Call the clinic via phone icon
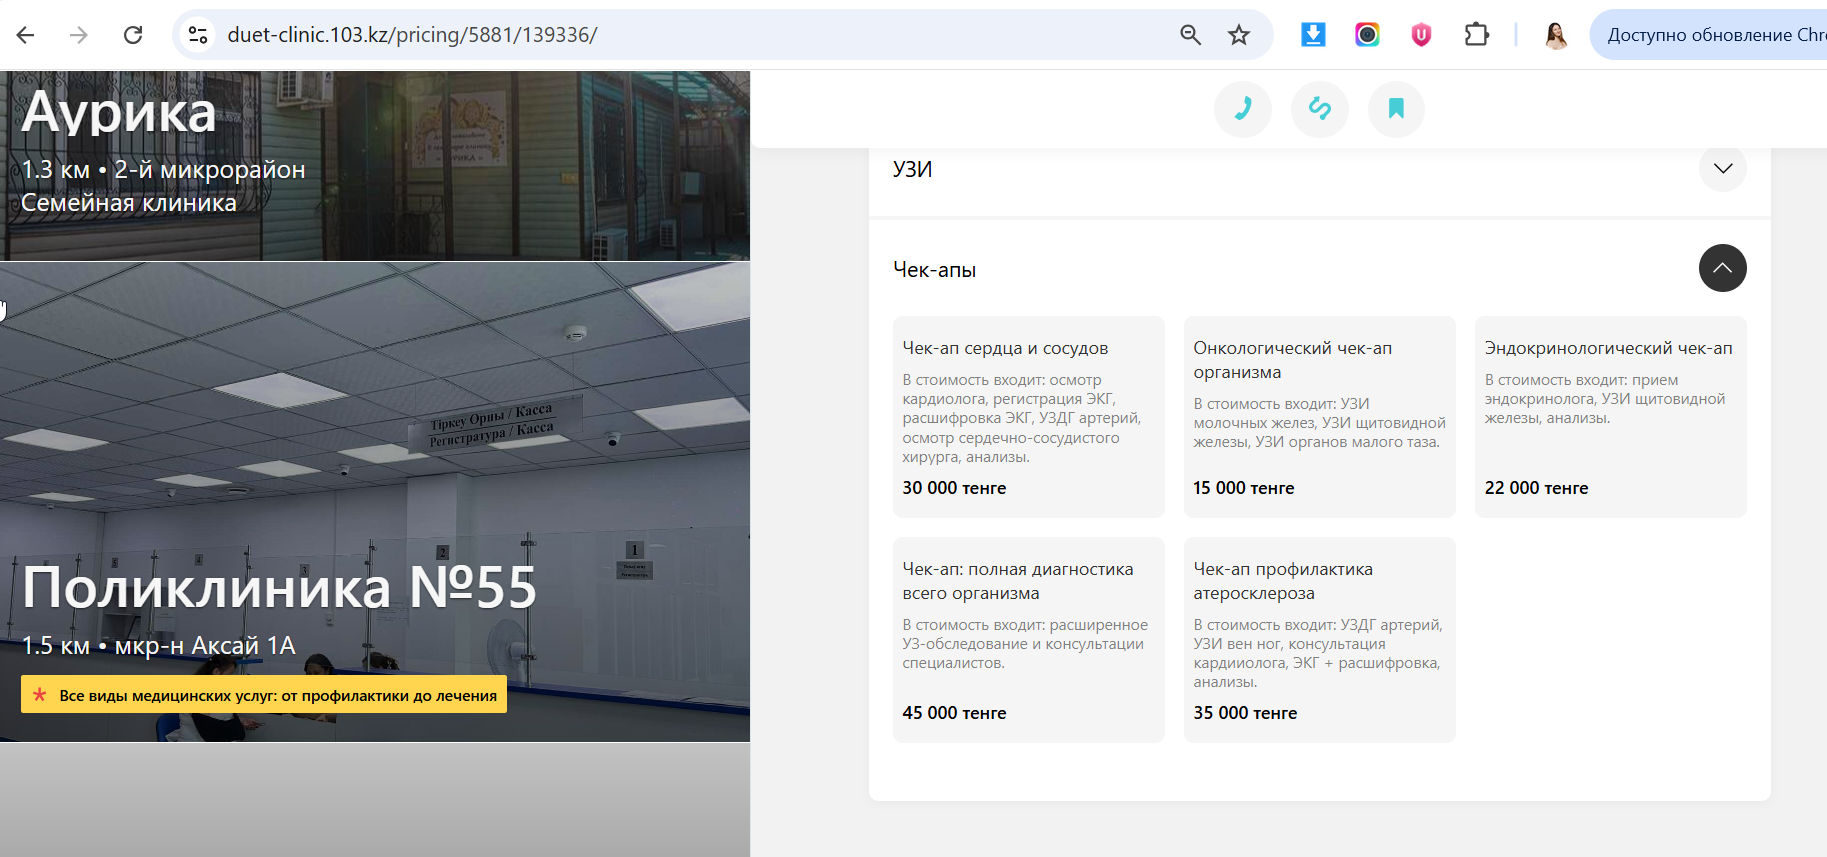1827x857 pixels. click(1243, 109)
